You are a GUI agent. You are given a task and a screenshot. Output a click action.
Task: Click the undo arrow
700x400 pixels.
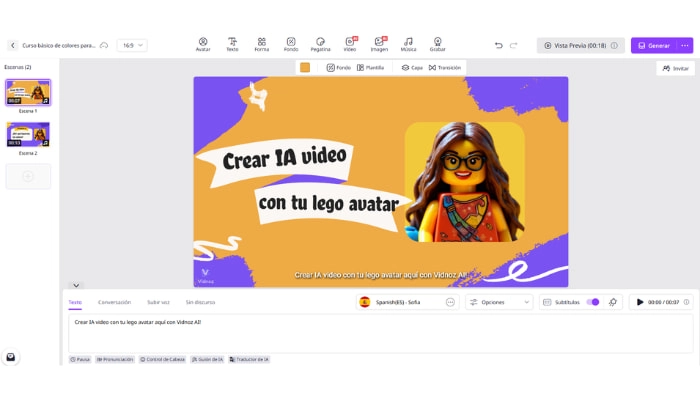(499, 45)
